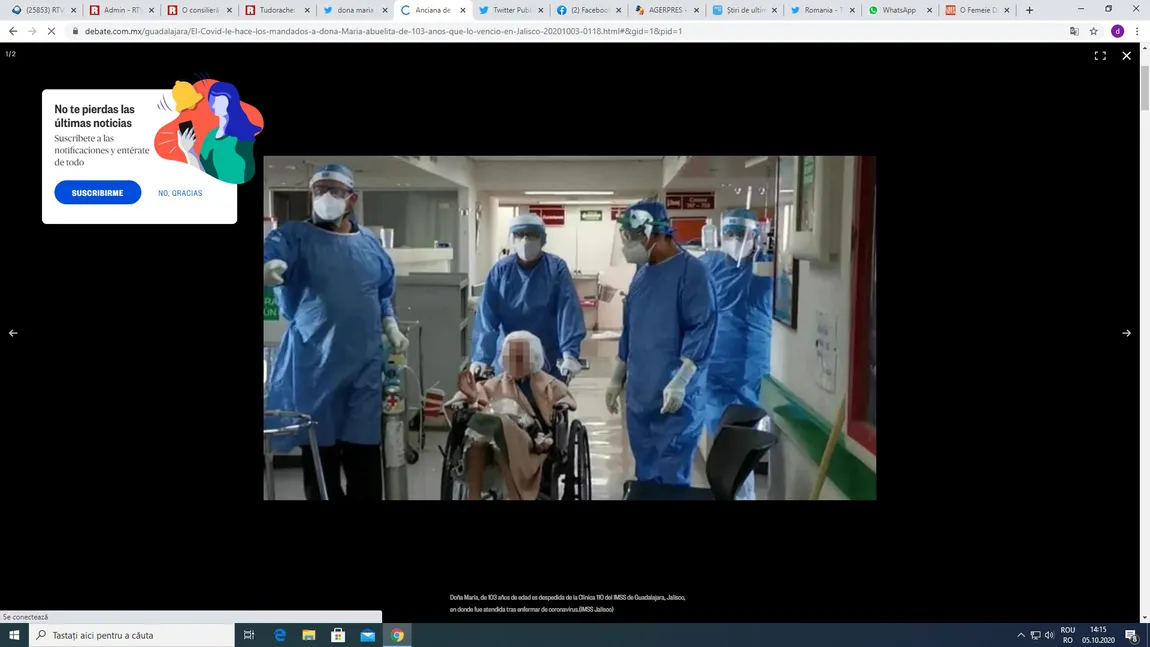Click the taskbar search box
This screenshot has height=647, width=1150.
[132, 635]
